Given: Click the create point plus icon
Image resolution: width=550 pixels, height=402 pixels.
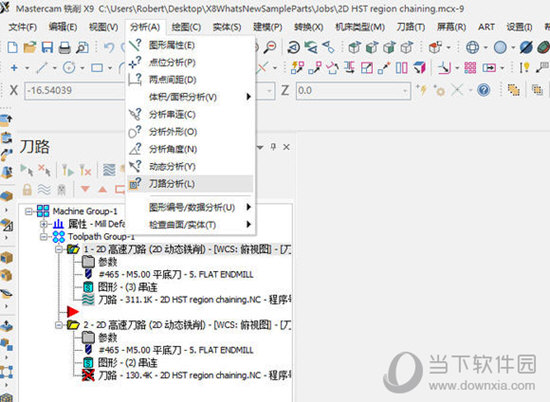Looking at the screenshot, I should (x=14, y=67).
